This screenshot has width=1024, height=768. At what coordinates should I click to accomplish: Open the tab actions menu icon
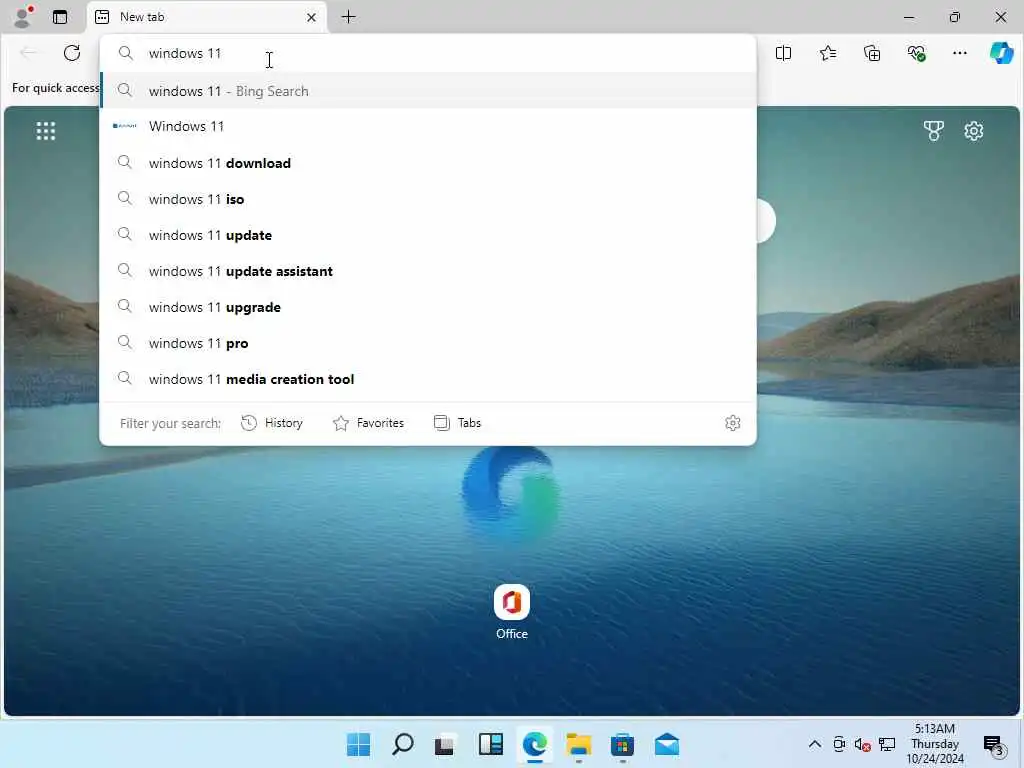pyautogui.click(x=60, y=17)
